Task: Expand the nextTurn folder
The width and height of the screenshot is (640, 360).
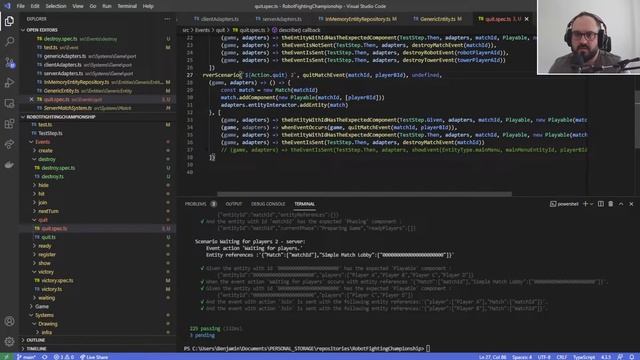Action: point(48,211)
